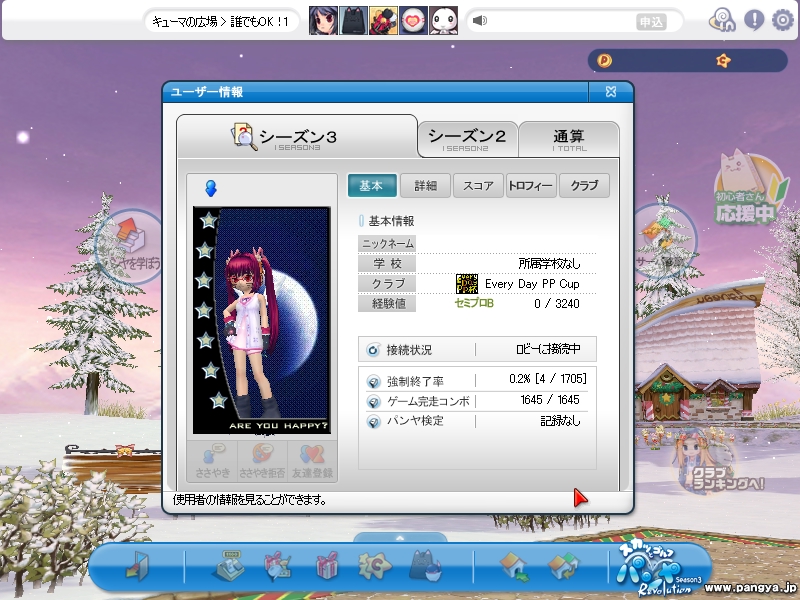800x600 pixels.
Task: Click the 1645 / 1645 combo value
Action: pyautogui.click(x=550, y=400)
